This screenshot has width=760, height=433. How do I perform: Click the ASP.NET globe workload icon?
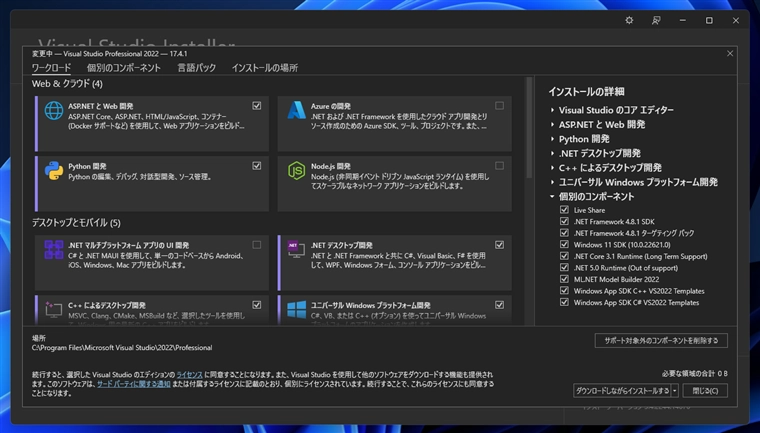[x=54, y=111]
